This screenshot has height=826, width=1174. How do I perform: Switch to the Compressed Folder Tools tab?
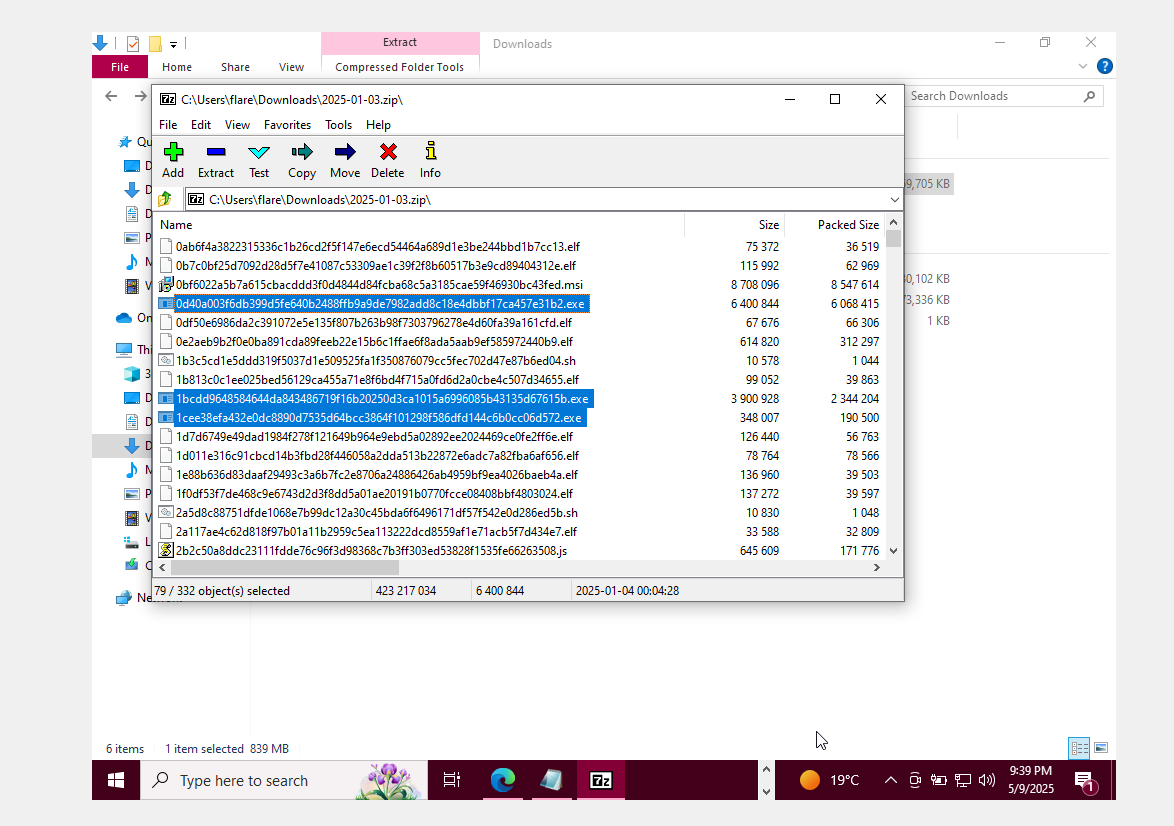[399, 67]
